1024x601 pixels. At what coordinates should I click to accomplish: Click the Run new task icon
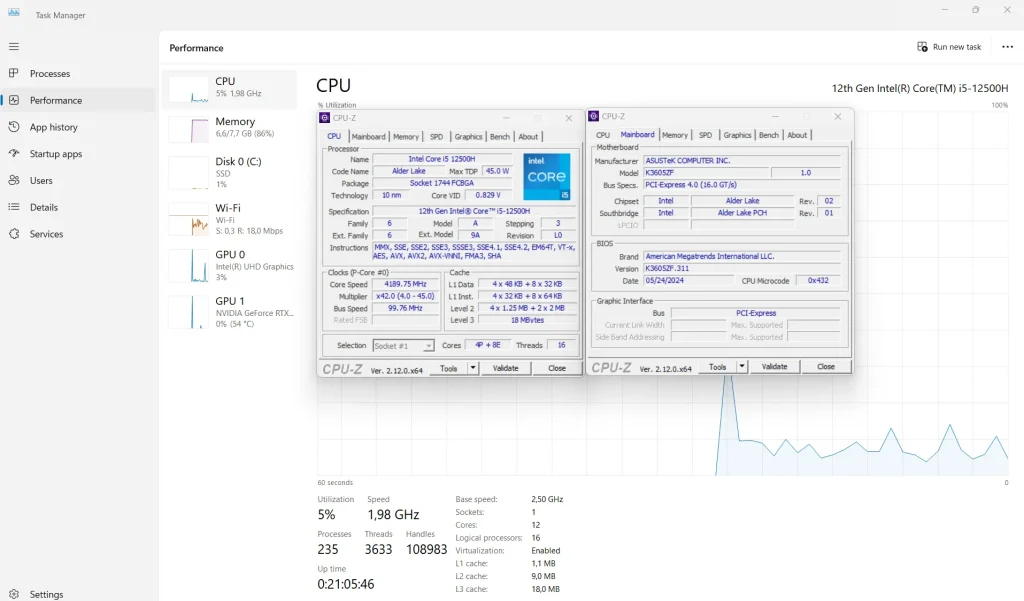click(922, 46)
